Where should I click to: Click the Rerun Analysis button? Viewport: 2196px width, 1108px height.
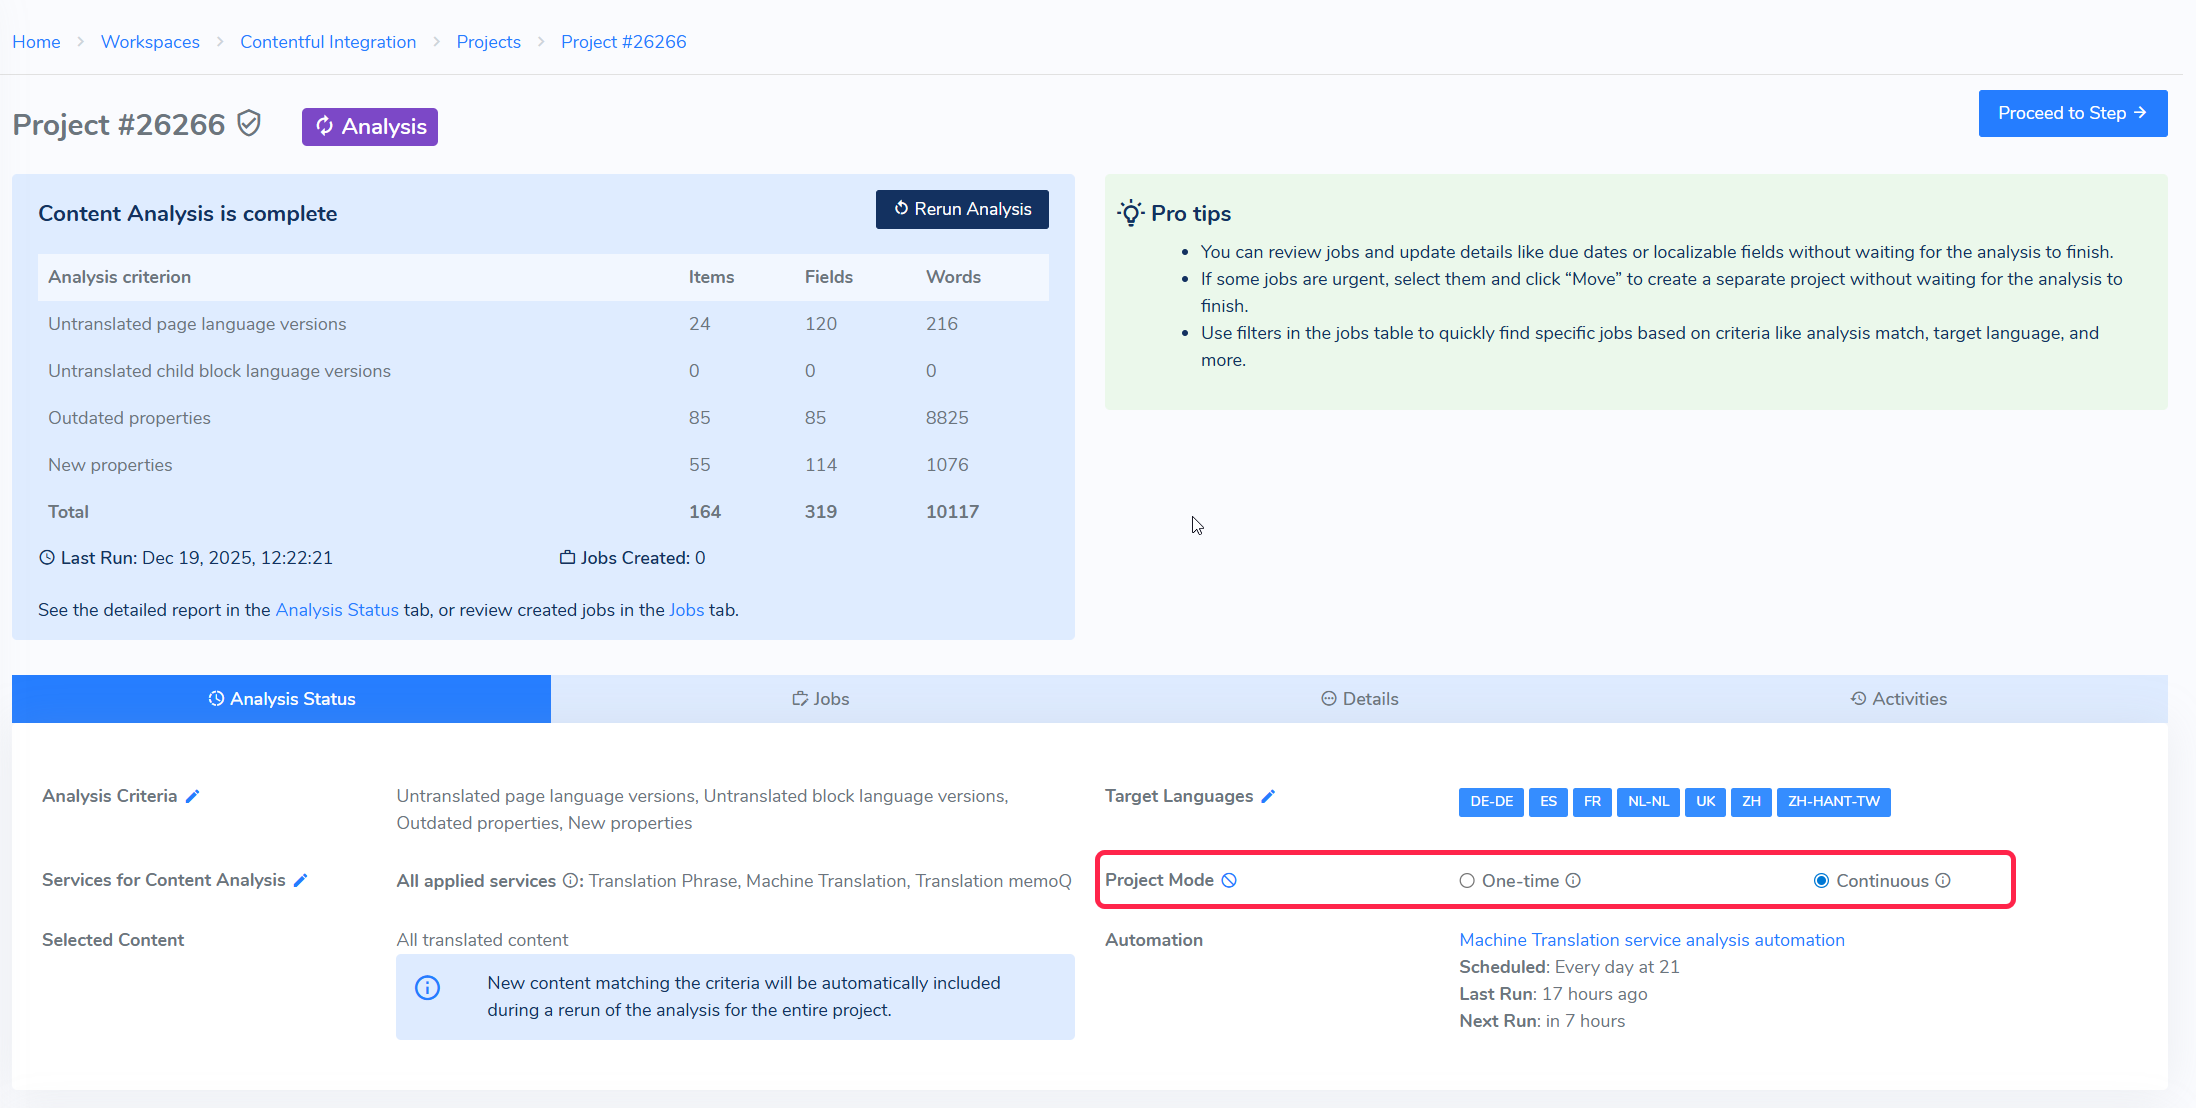pos(962,209)
